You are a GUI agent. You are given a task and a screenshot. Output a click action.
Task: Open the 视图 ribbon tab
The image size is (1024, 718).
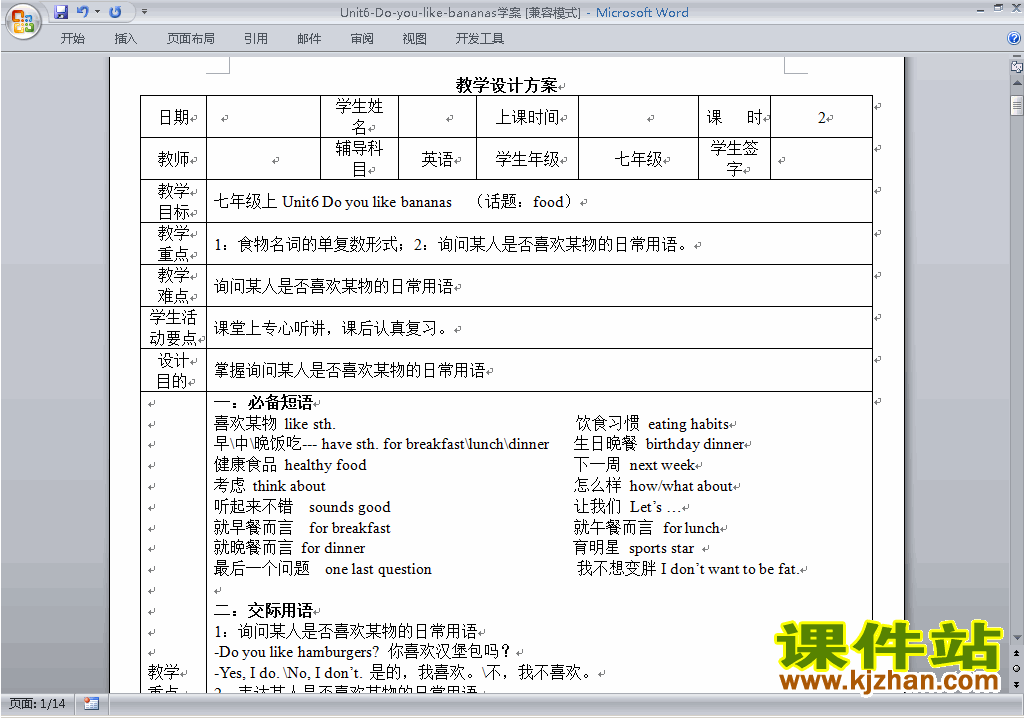tap(414, 39)
